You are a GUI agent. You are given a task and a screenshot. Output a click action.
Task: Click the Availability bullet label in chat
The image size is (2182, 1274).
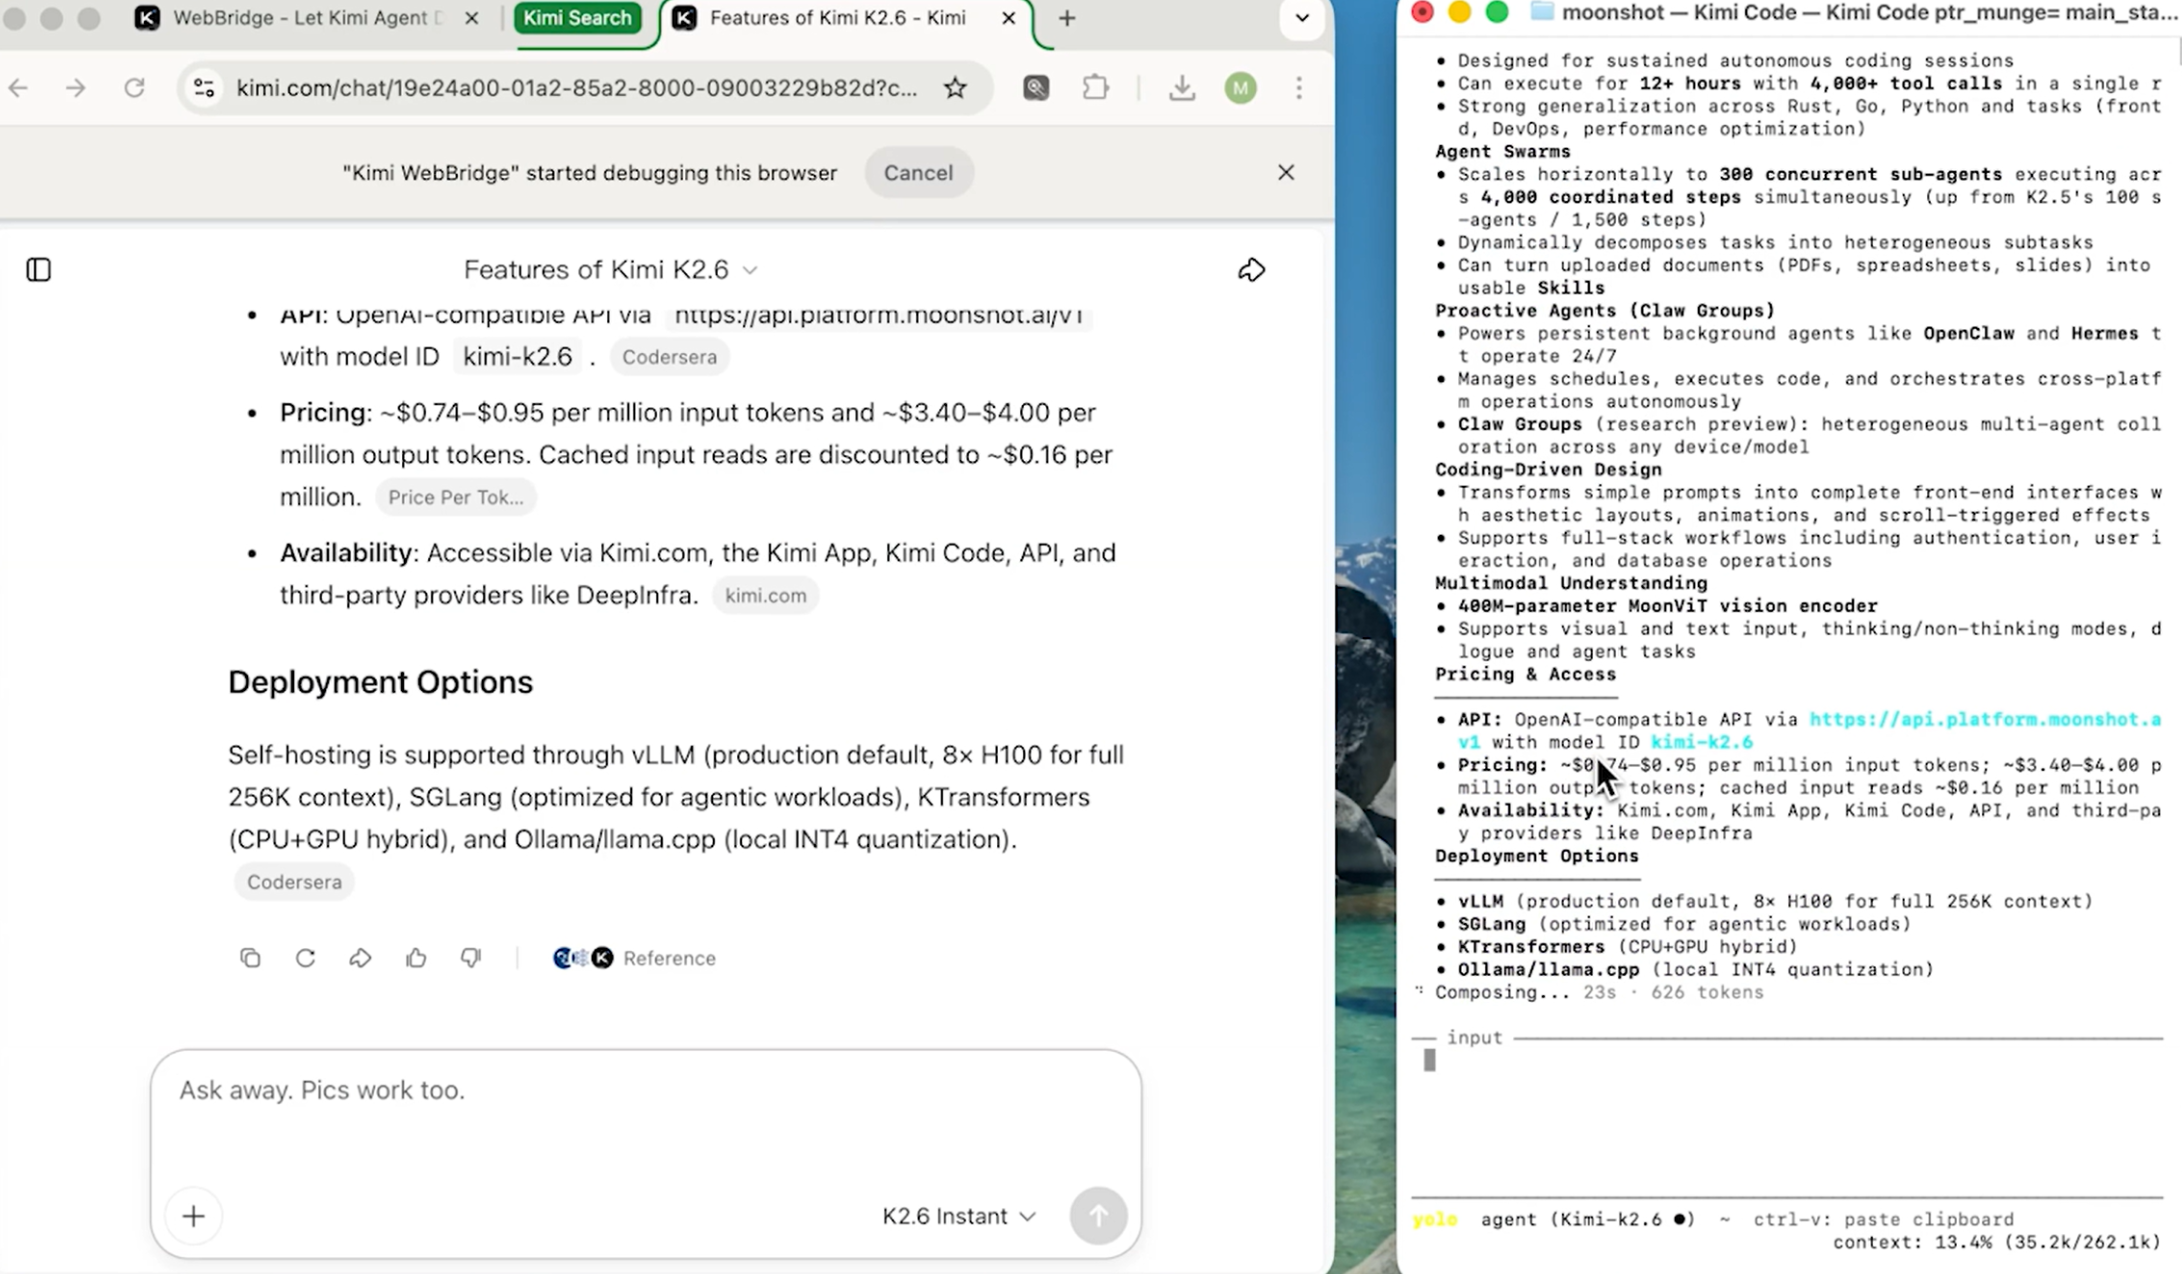tap(346, 553)
